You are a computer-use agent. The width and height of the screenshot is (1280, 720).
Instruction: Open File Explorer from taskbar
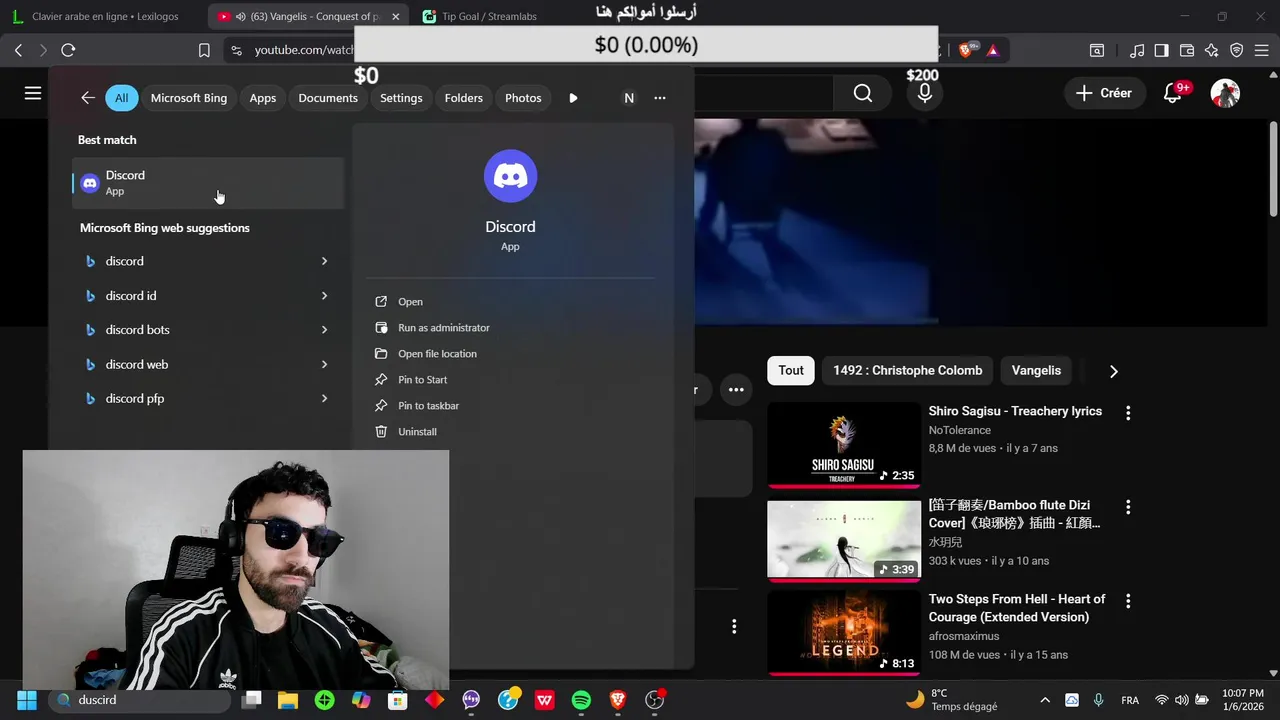pos(288,700)
